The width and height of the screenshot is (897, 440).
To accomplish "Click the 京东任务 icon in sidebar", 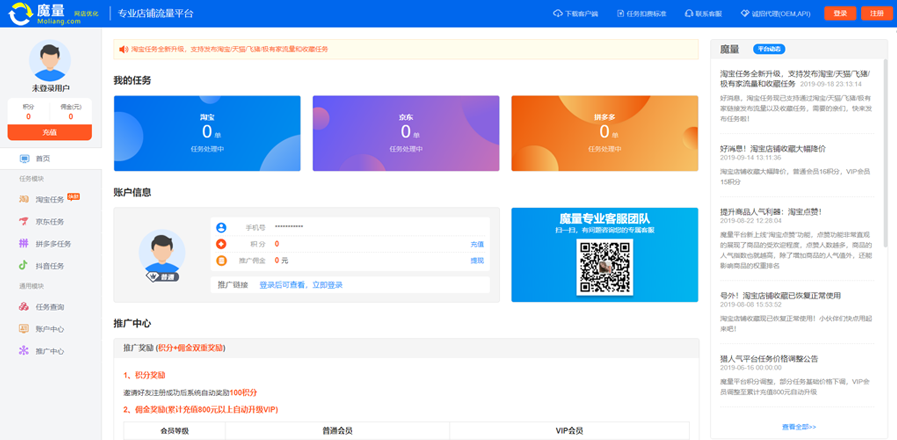I will [x=24, y=221].
